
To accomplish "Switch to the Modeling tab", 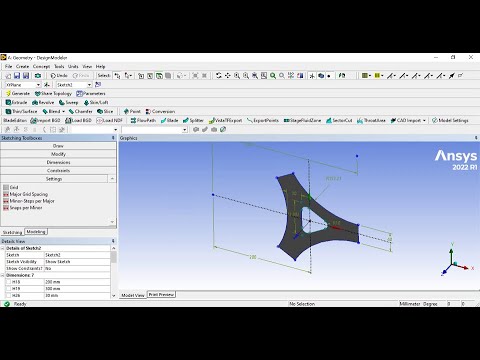I will point(36,232).
